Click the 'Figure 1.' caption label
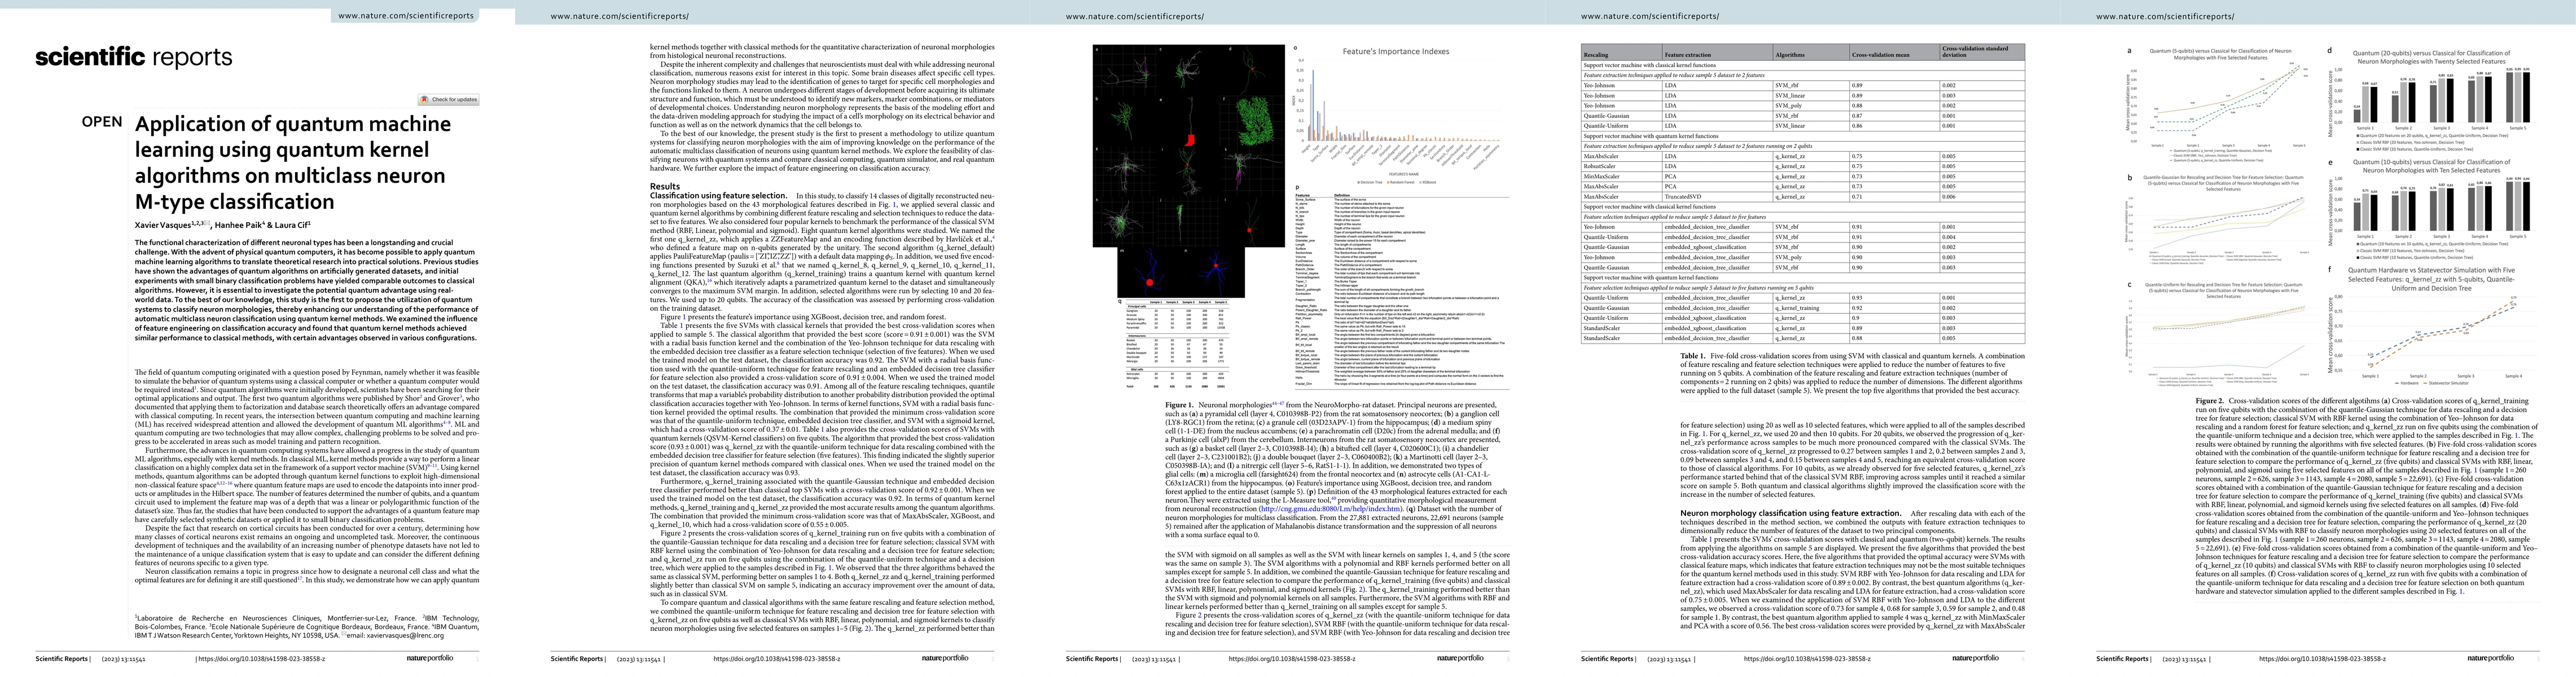The width and height of the screenshot is (2576, 677). (x=1179, y=405)
